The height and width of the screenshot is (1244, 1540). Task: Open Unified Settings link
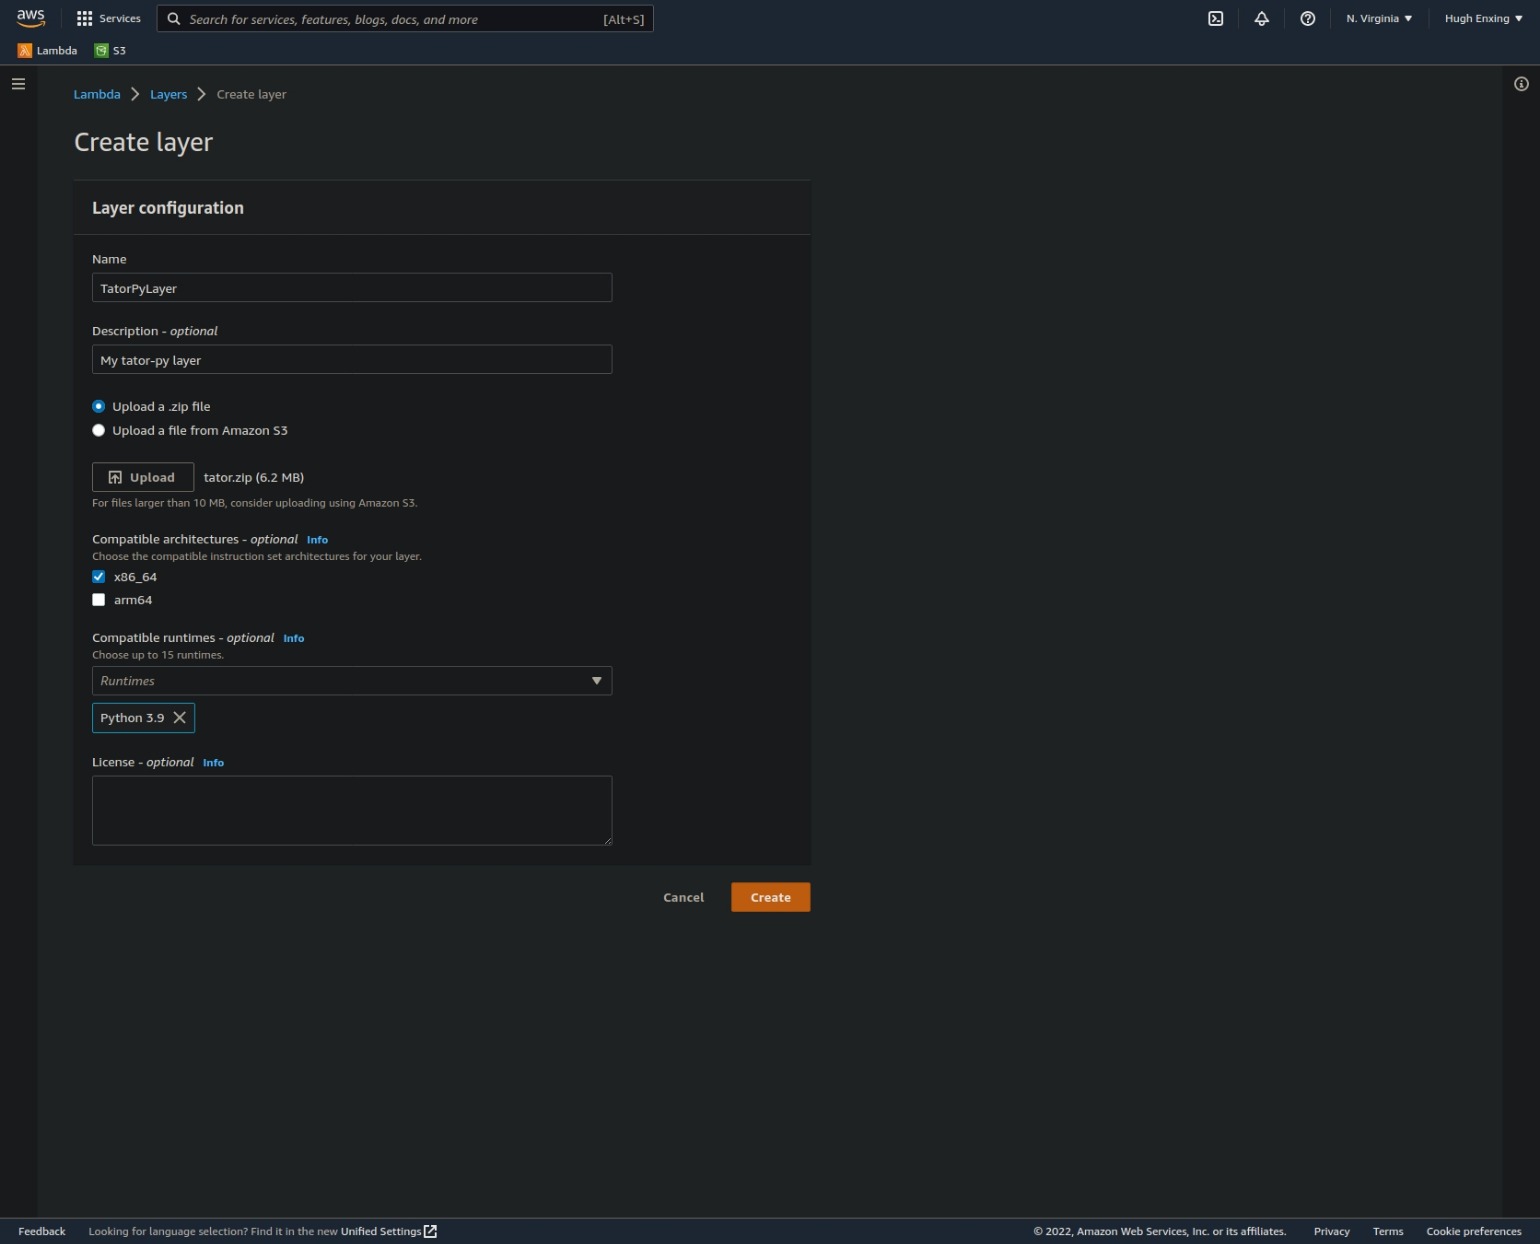389,1231
